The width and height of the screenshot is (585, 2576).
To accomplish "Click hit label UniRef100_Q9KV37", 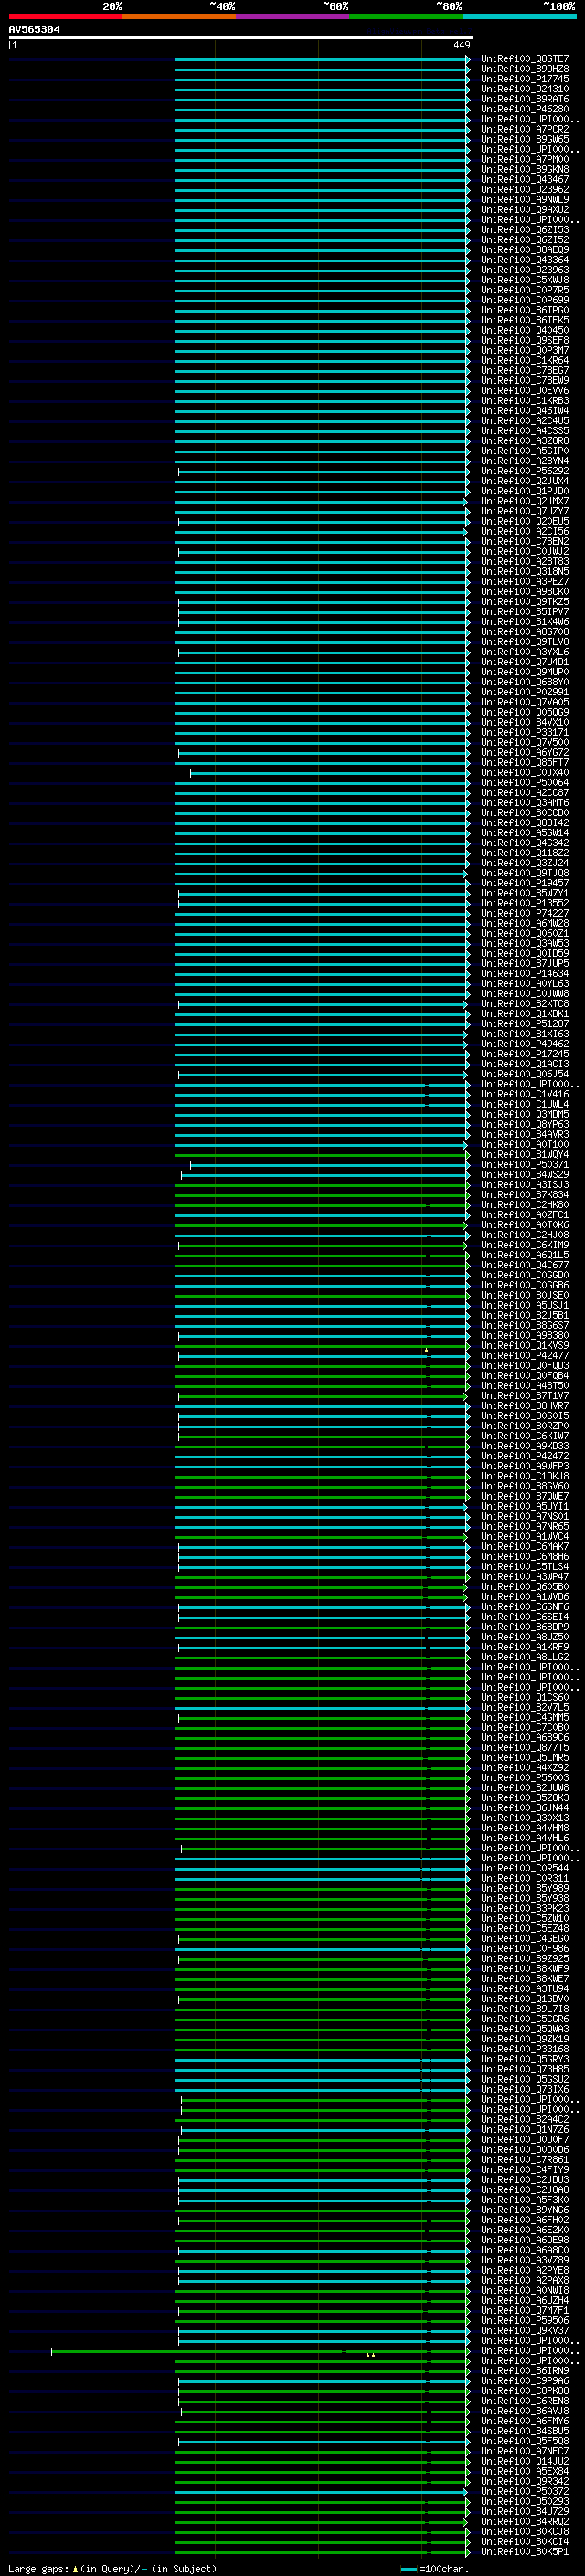I will 525,2330.
